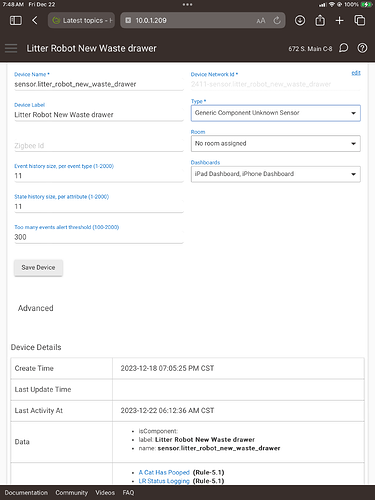The height and width of the screenshot is (500, 375).
Task: Open the three-dot multitasking menu
Action: coord(187,5)
